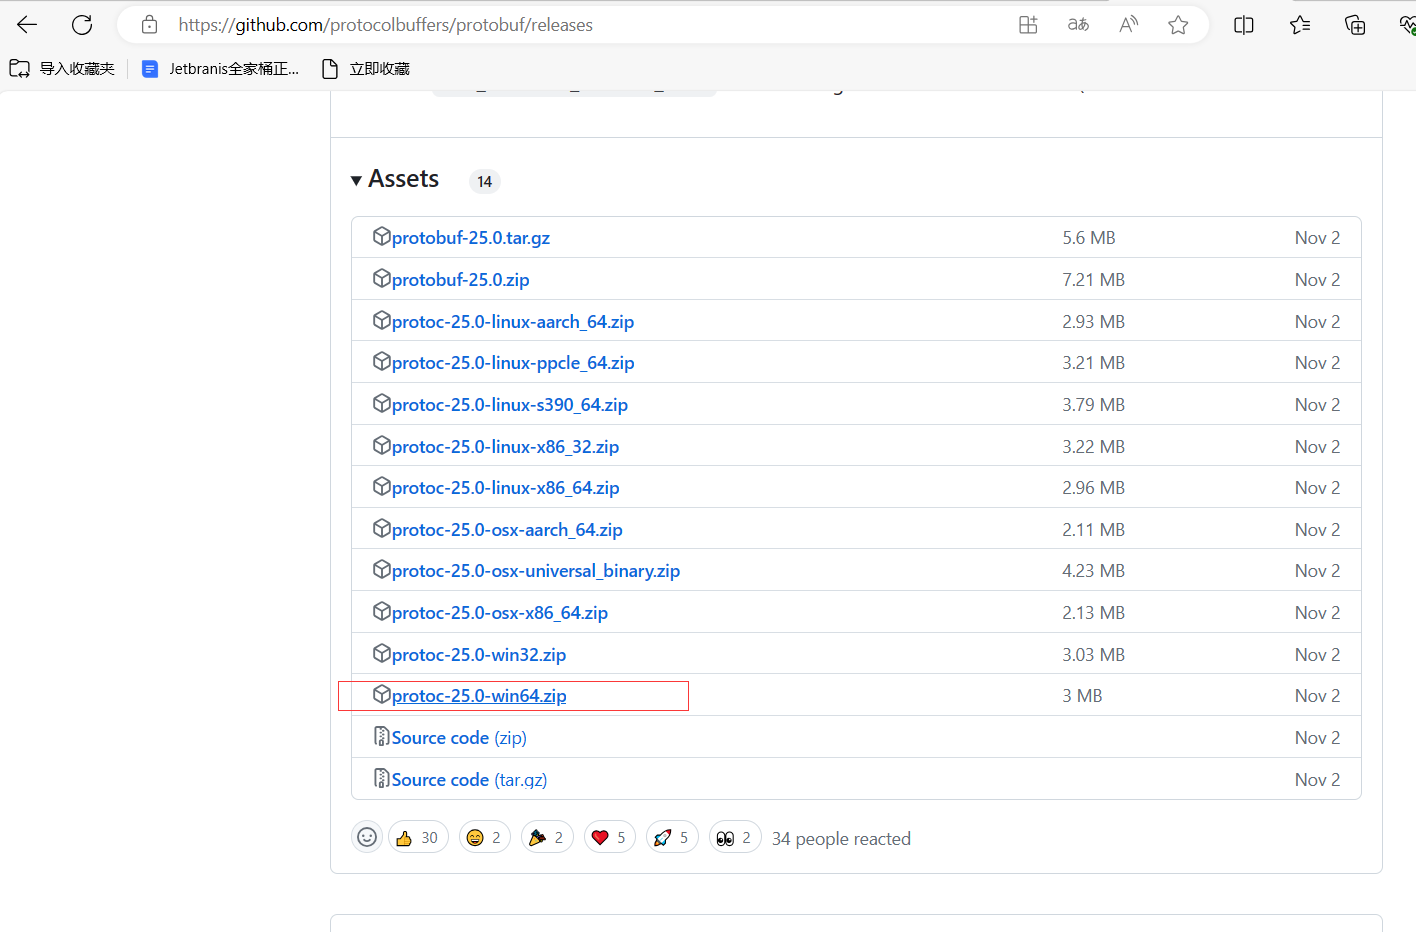Click the Assets count badge 14
Image resolution: width=1416 pixels, height=932 pixels.
click(x=485, y=181)
